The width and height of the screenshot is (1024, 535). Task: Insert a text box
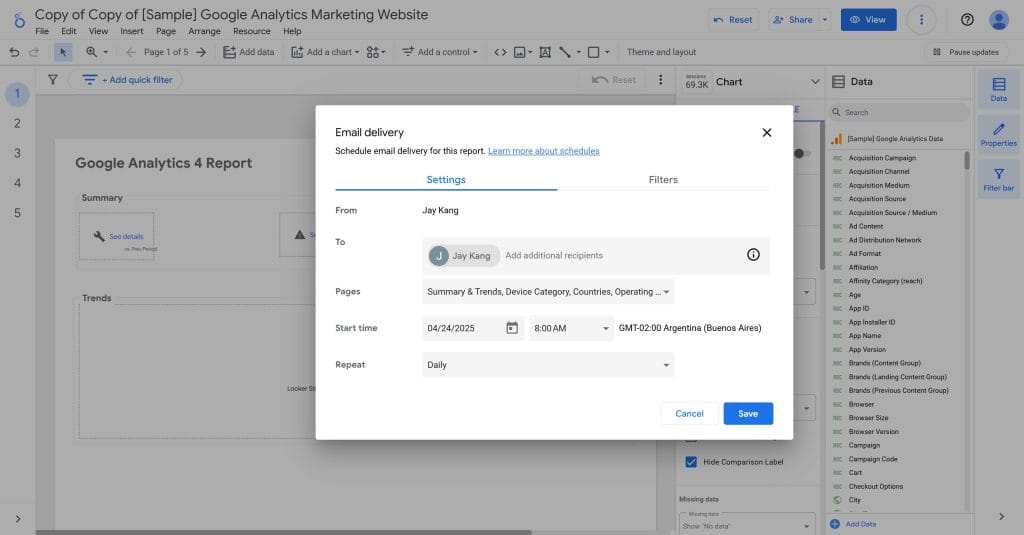pos(545,52)
